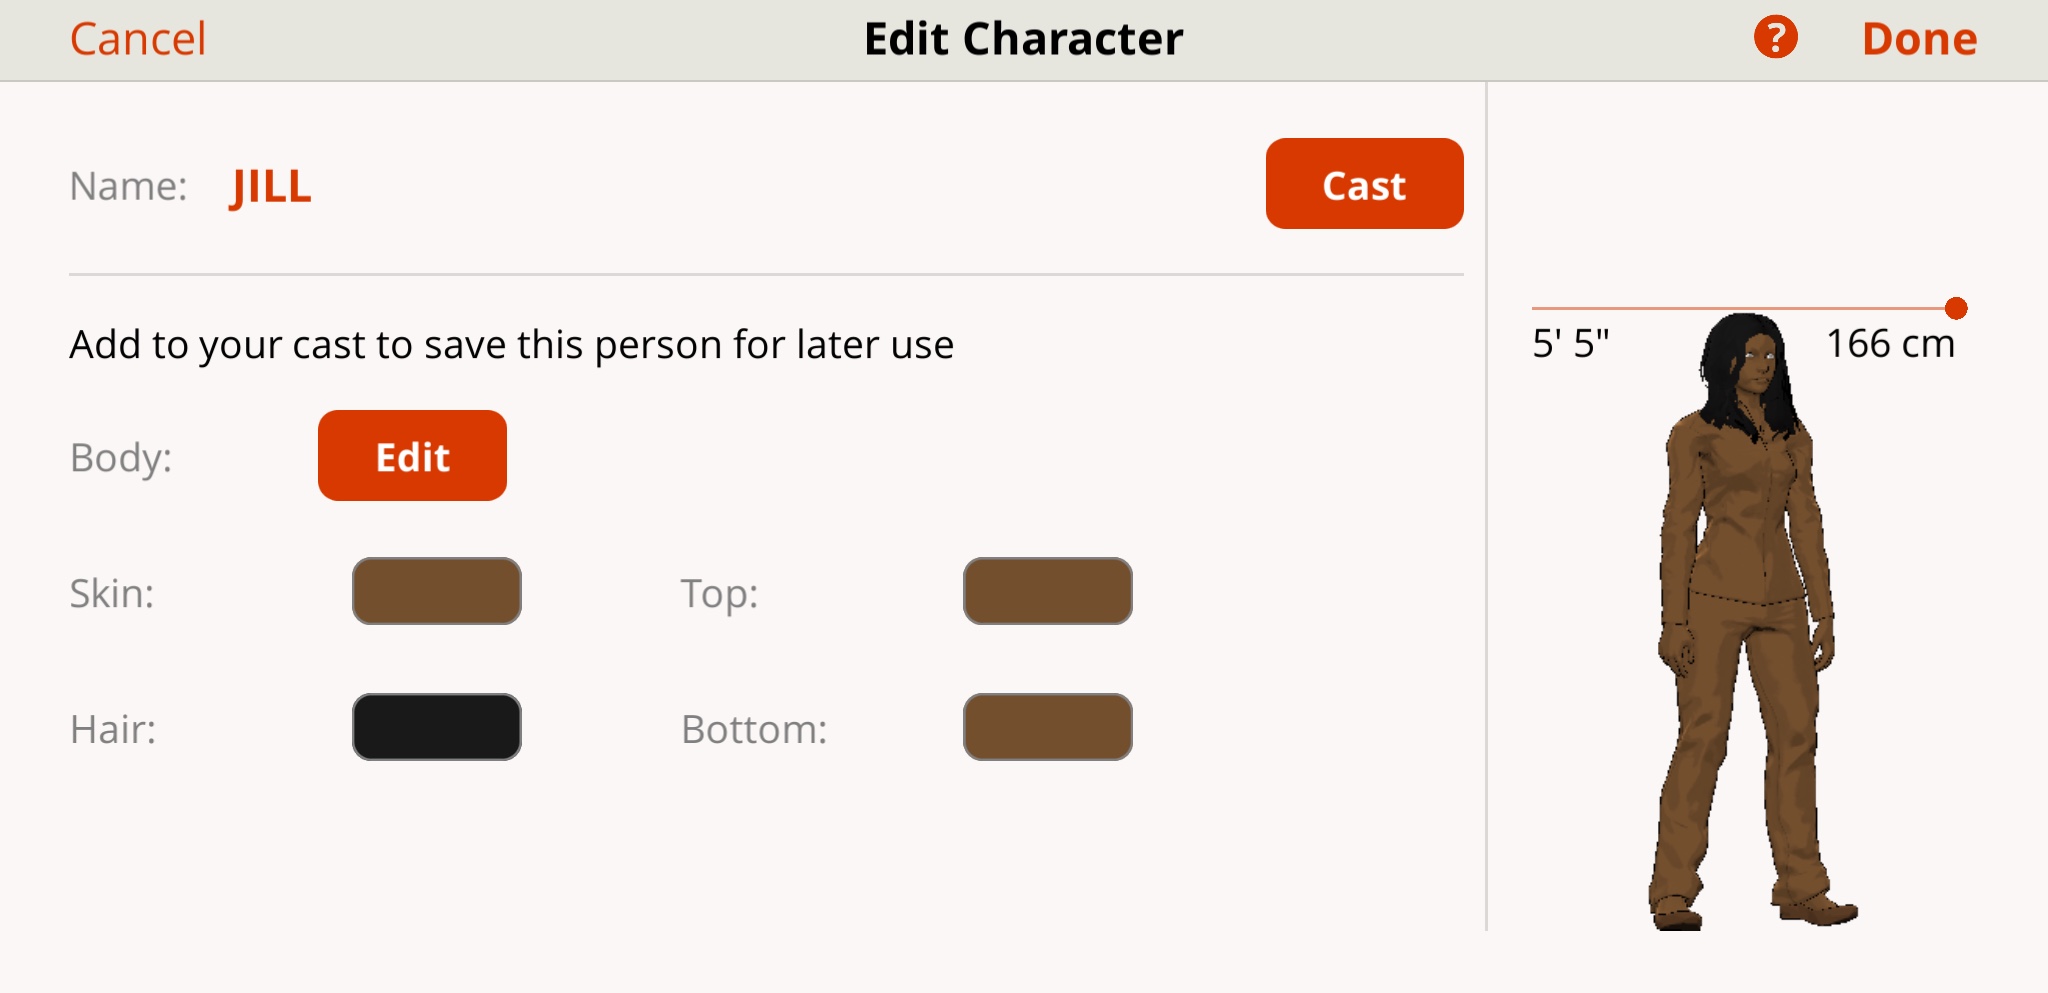Click the height slider handle
Viewport: 2048px width, 993px height.
1956,308
